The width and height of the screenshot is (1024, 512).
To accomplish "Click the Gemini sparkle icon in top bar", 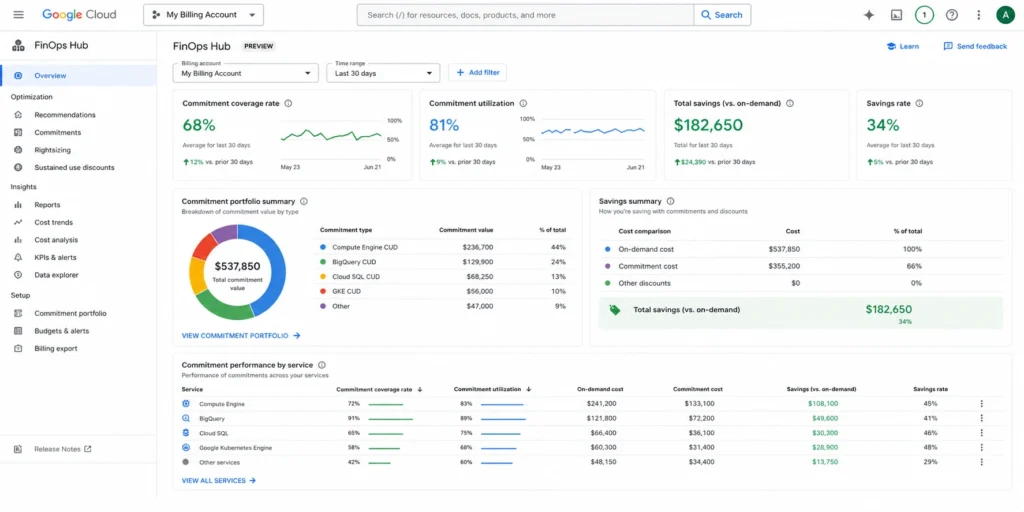I will point(869,15).
